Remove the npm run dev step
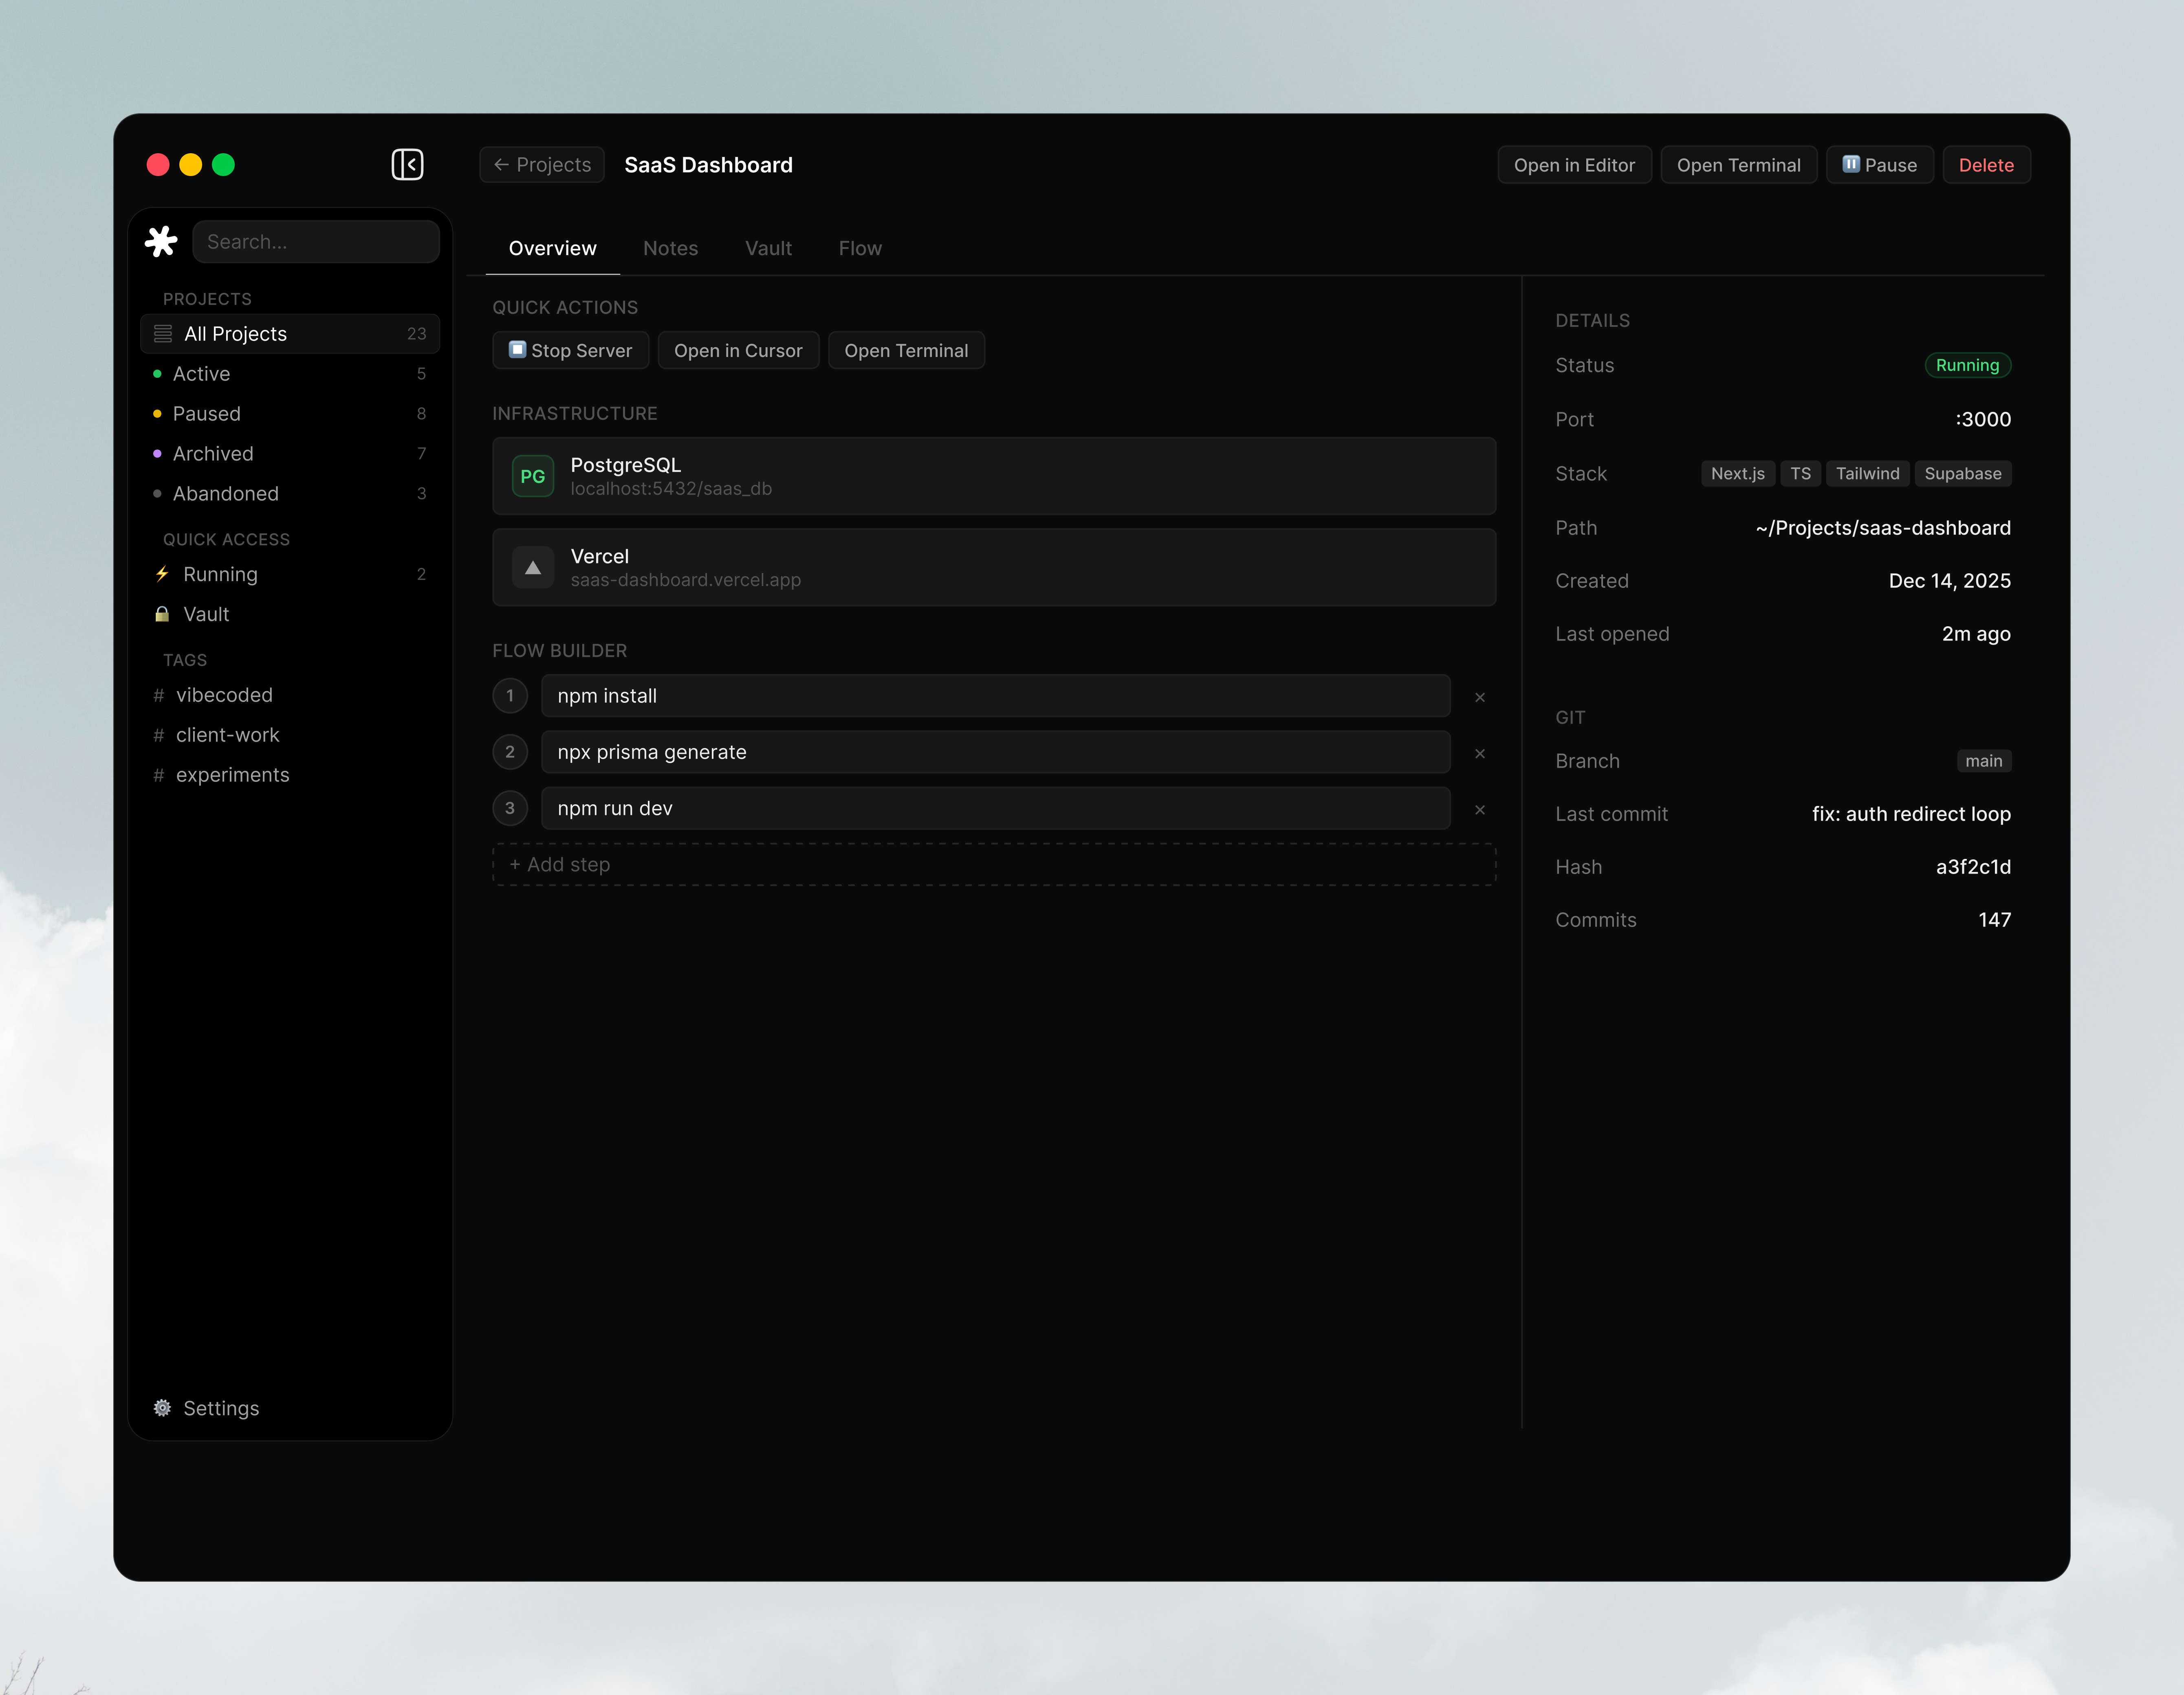Screen dimensions: 2184x1695 tap(1480, 809)
